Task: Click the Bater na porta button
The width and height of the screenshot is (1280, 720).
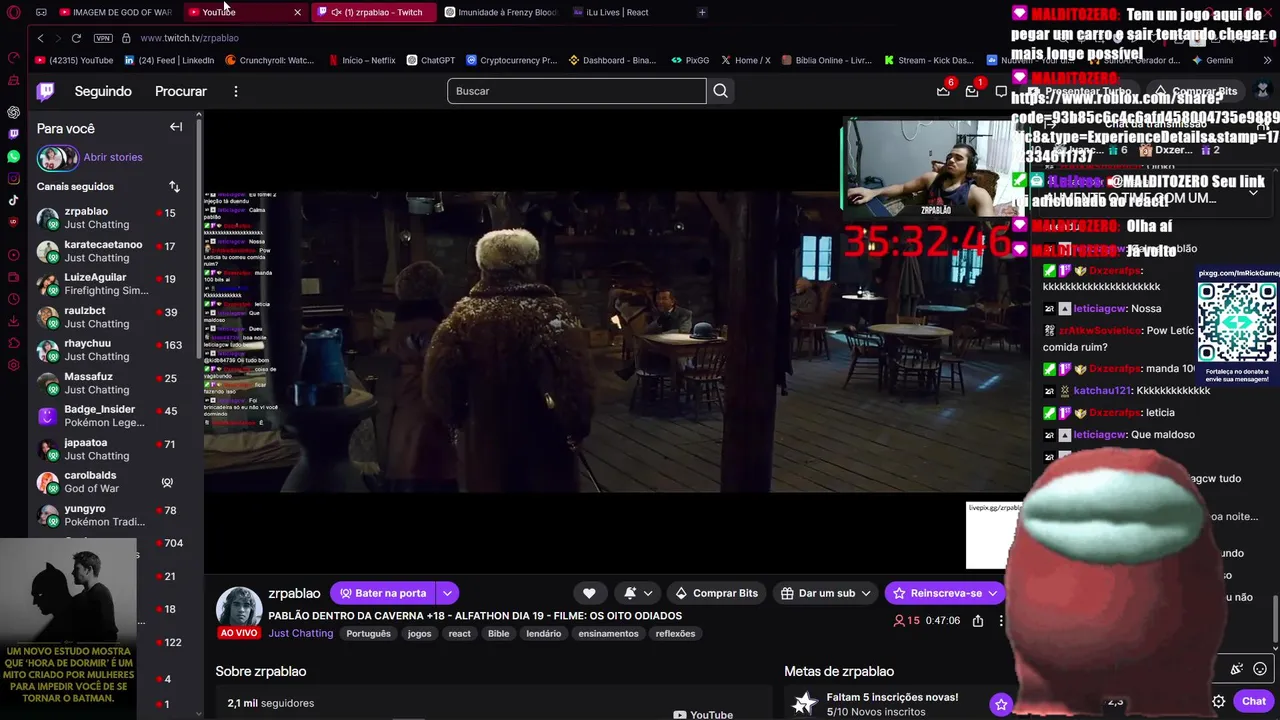Action: click(384, 593)
